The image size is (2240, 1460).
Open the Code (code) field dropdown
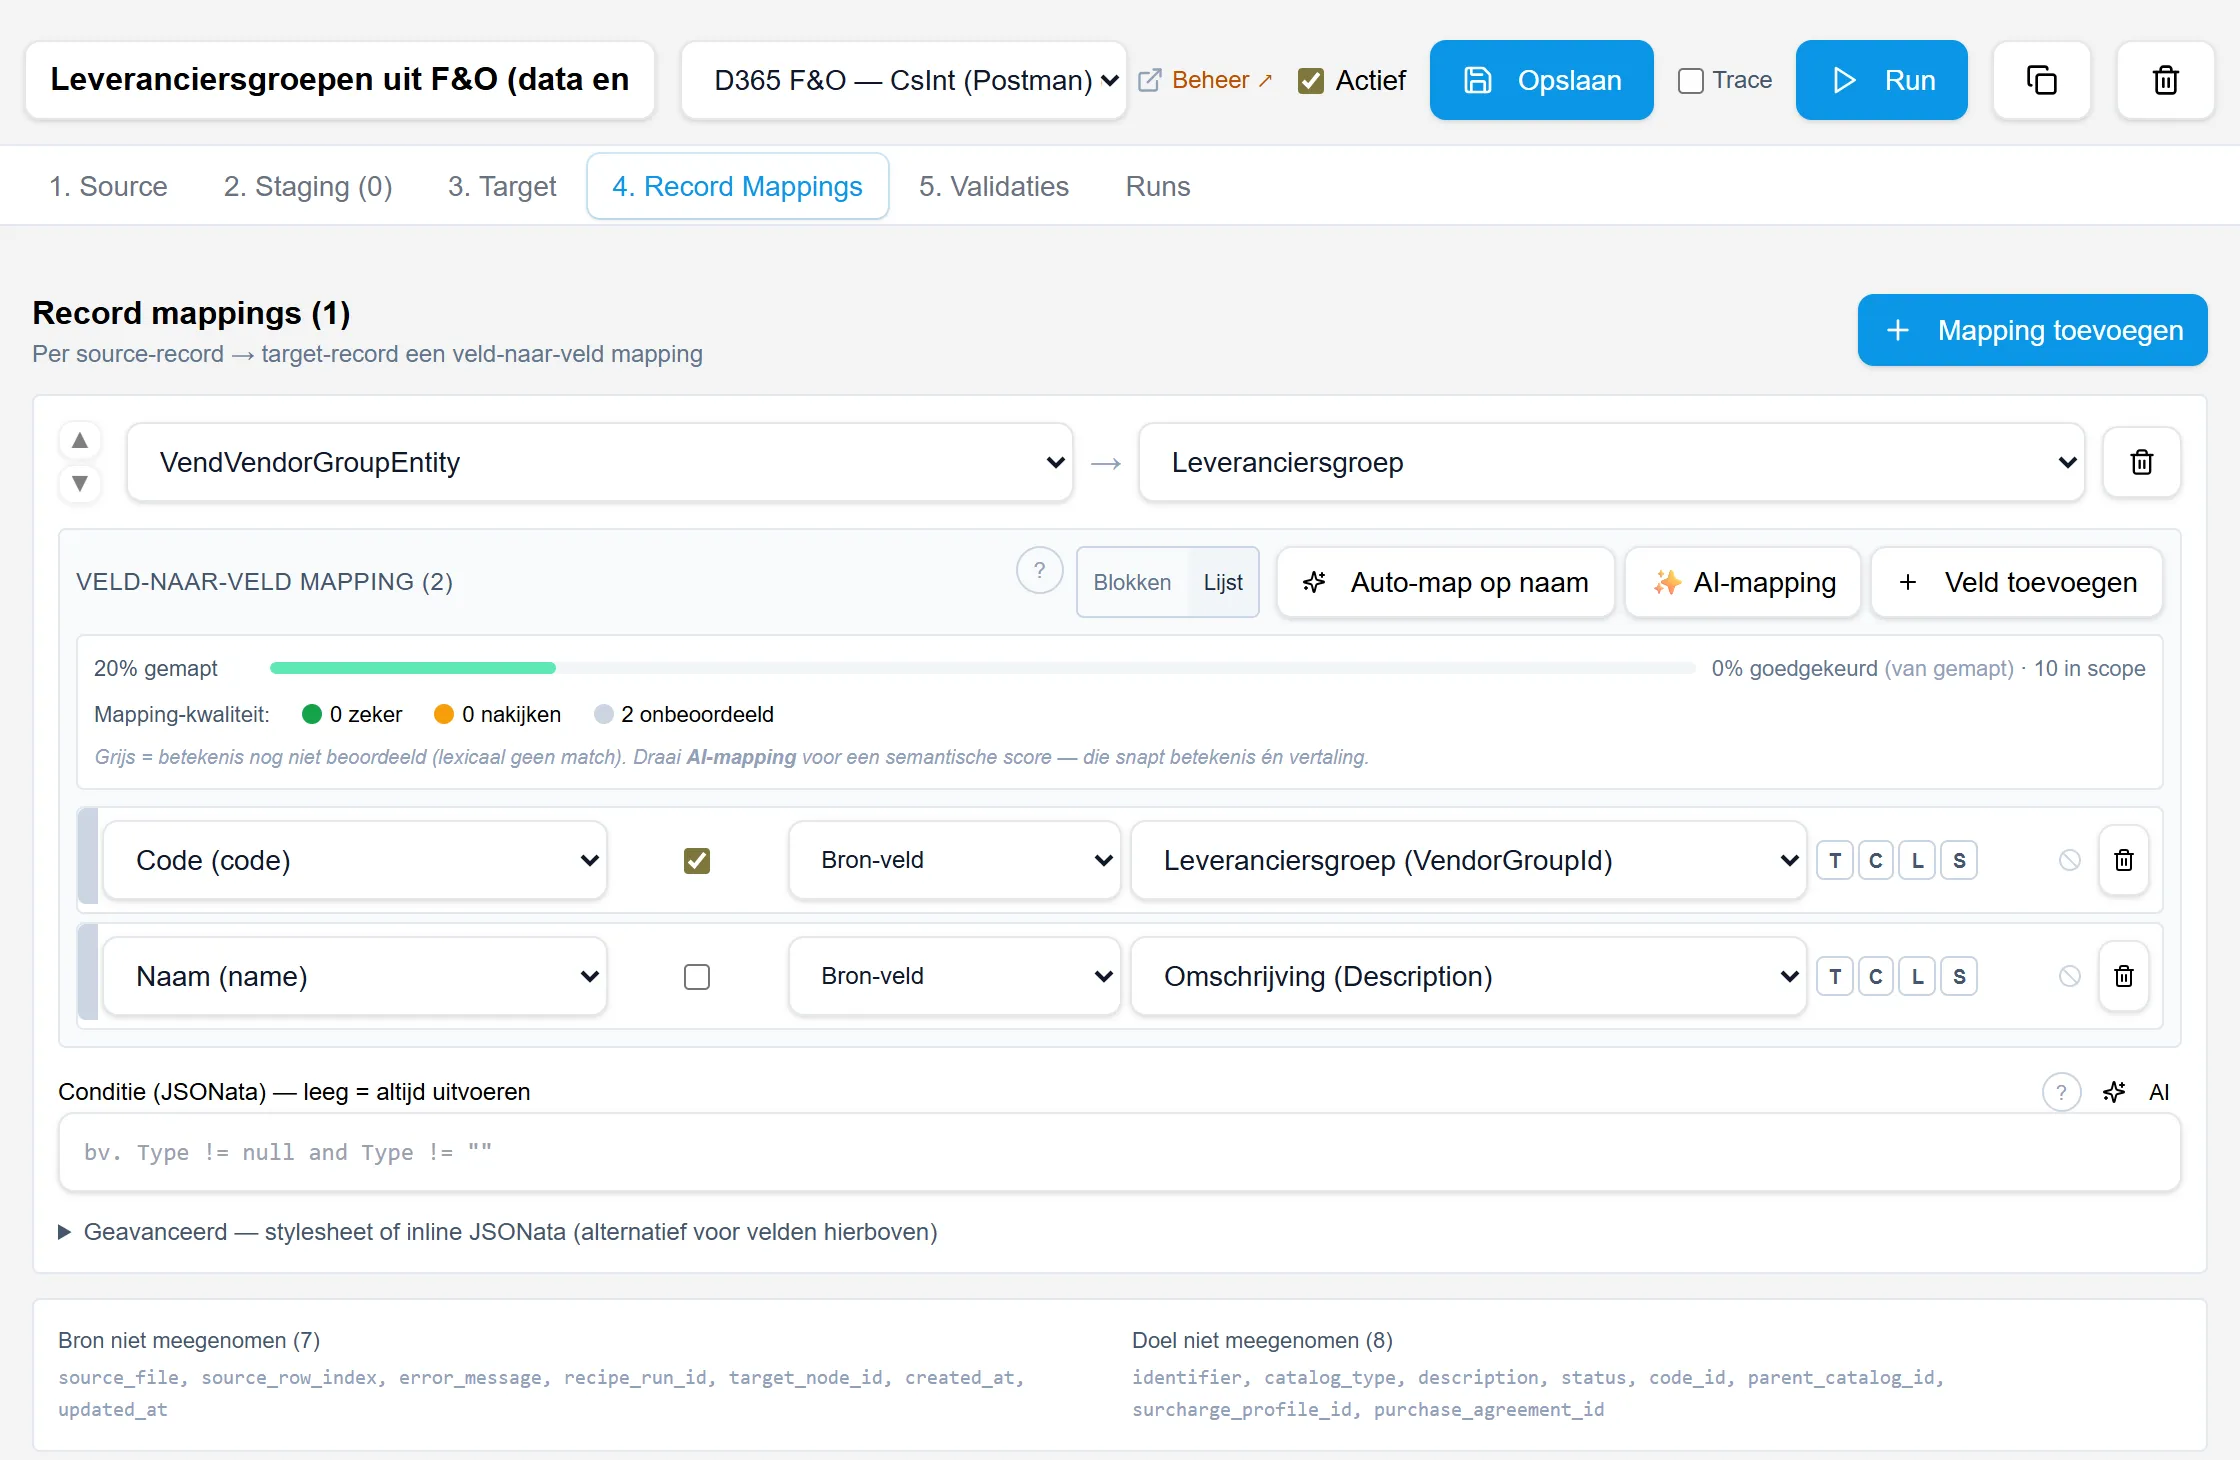[x=355, y=860]
